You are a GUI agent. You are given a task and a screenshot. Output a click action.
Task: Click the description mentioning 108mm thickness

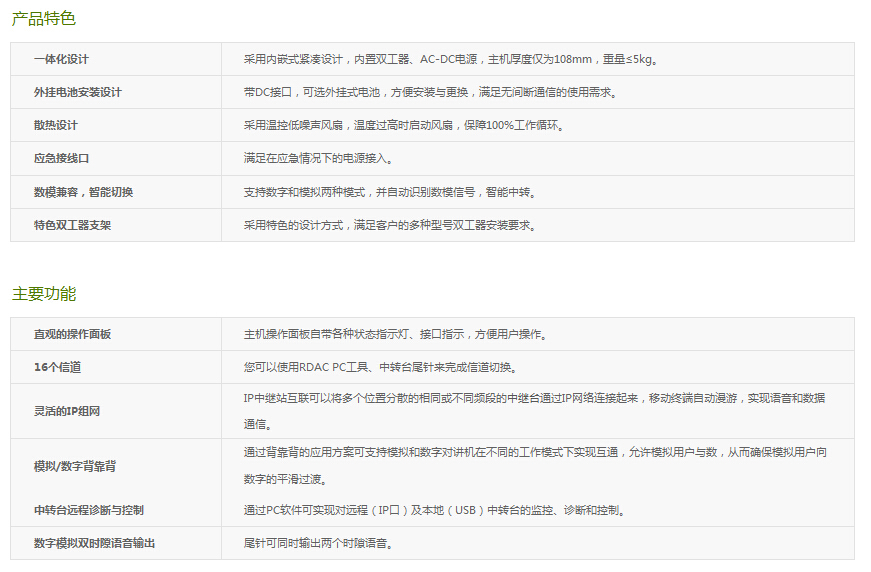pyautogui.click(x=450, y=59)
